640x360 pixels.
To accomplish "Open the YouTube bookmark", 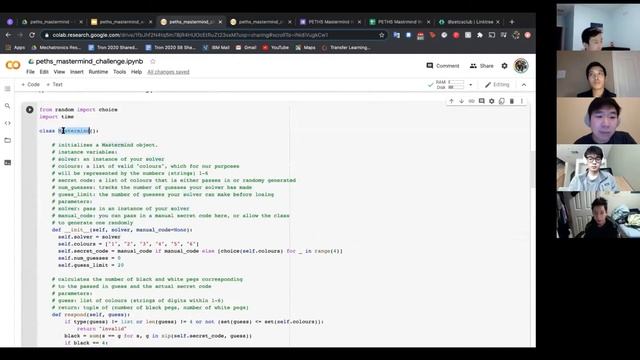I will pyautogui.click(x=276, y=48).
